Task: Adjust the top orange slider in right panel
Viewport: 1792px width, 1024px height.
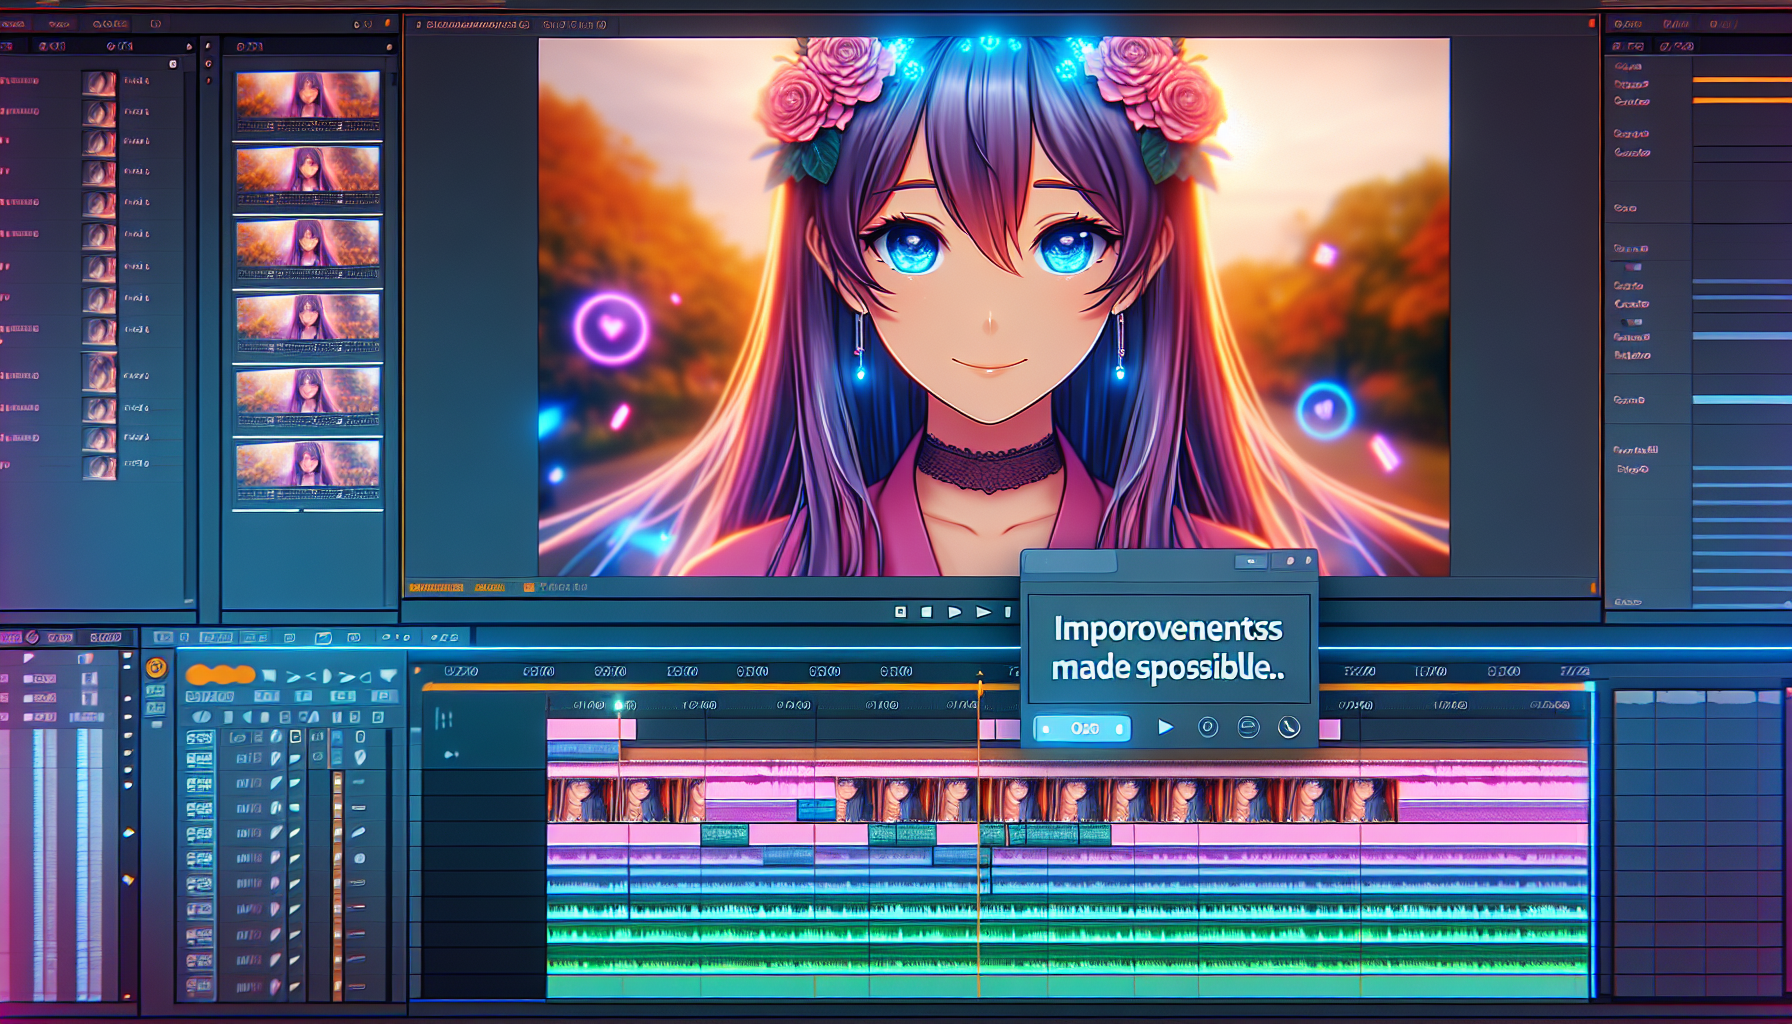Action: (x=1741, y=79)
